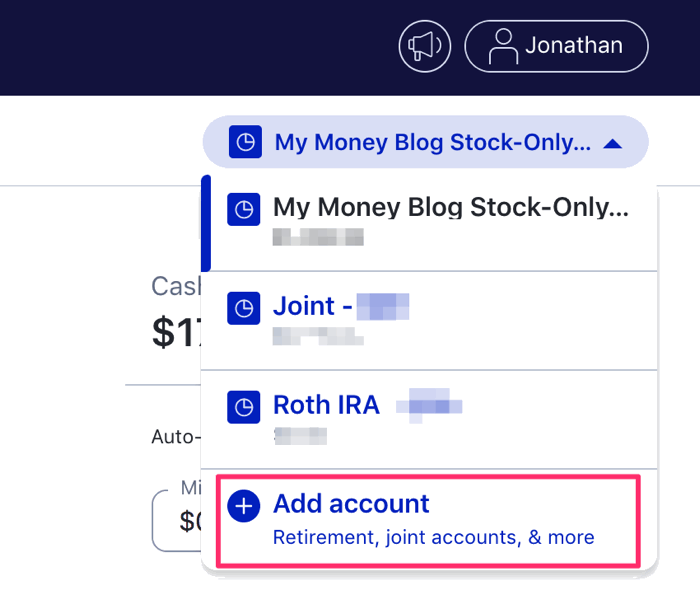This screenshot has width=700, height=600.
Task: Click the partially hidden Cash label
Action: 176,286
